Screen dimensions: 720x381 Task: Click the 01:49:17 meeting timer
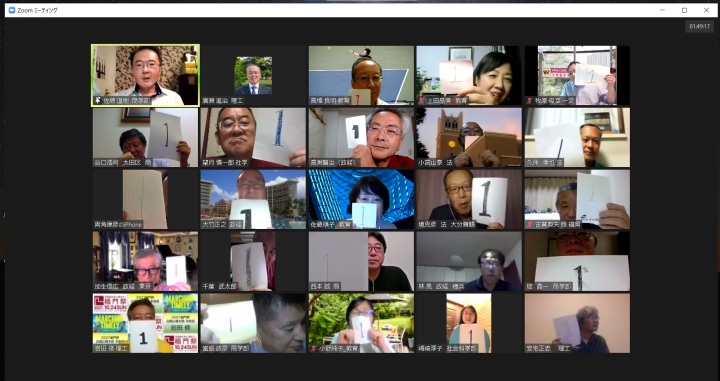[700, 27]
